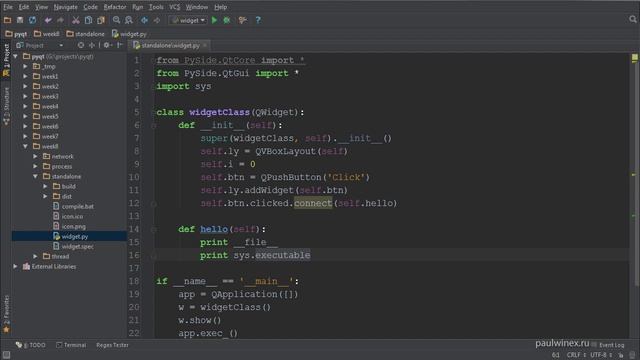Collapse the standalone folder arrow
Viewport: 640px width, 360px height.
tap(36, 176)
